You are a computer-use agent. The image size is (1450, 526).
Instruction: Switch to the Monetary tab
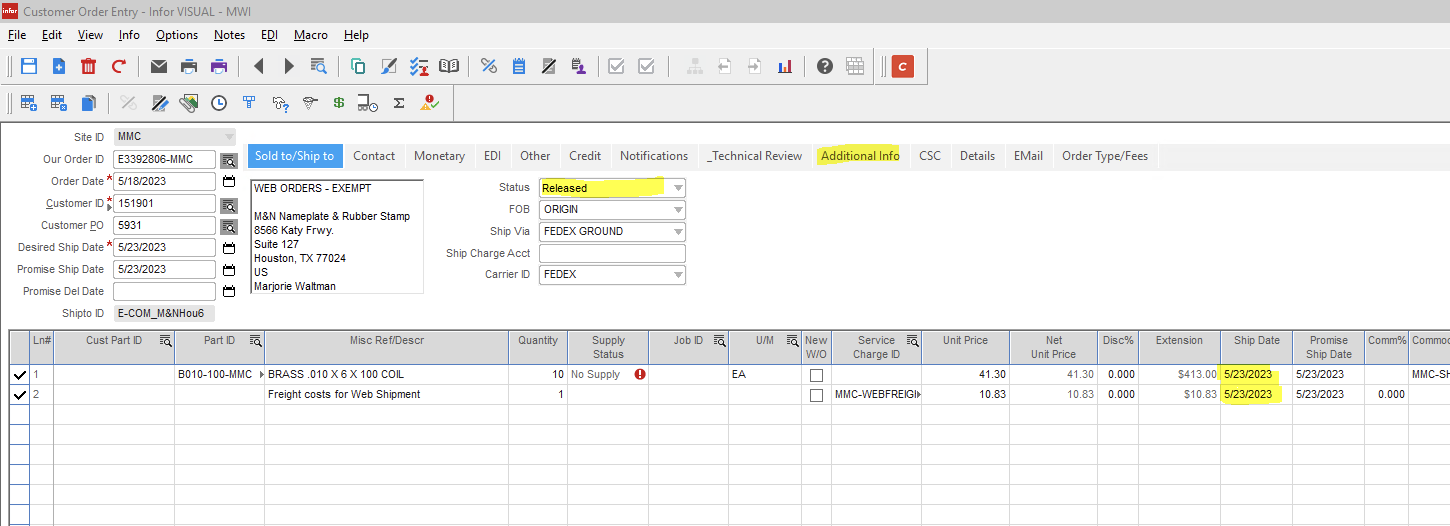click(439, 156)
